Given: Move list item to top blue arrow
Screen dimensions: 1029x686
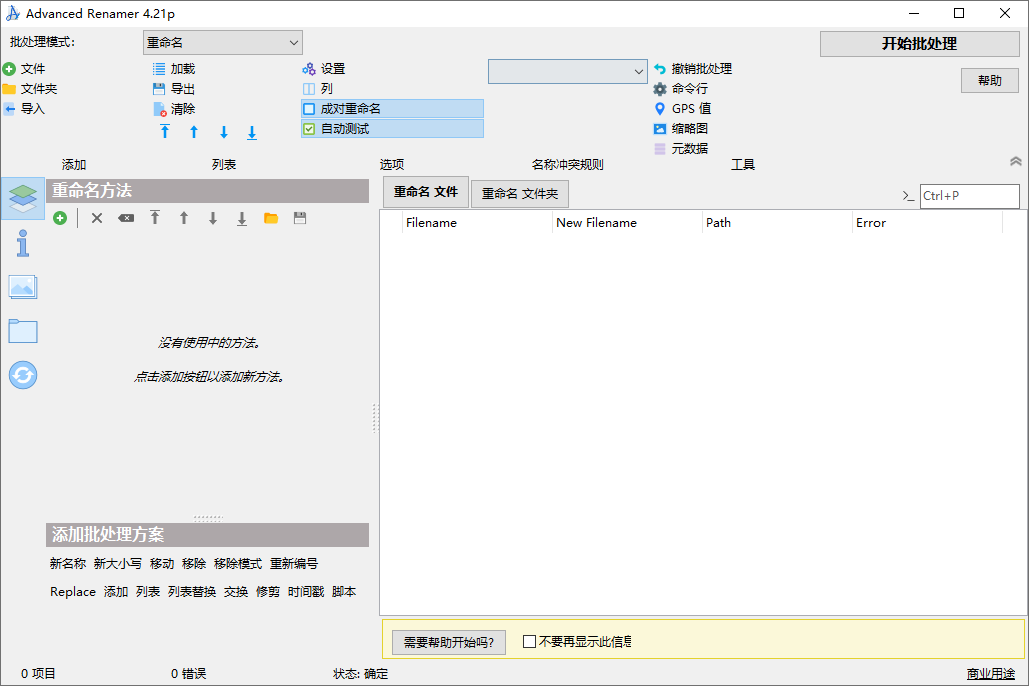Looking at the screenshot, I should tap(165, 132).
